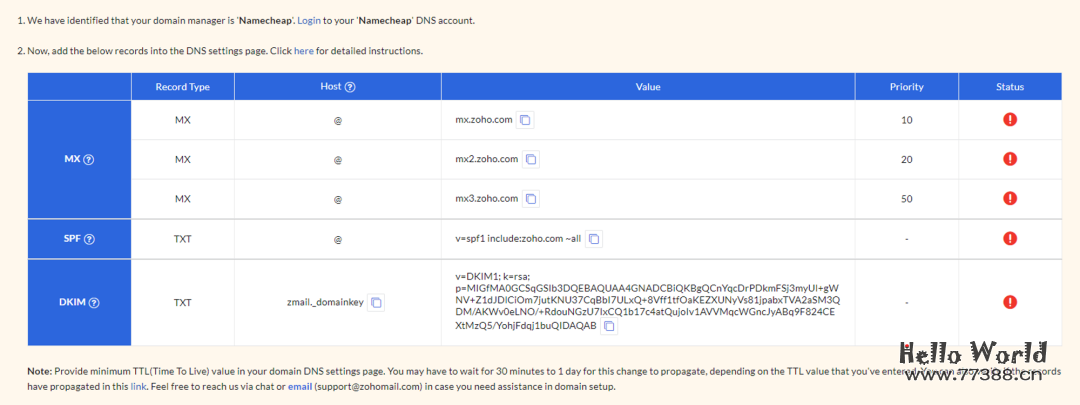This screenshot has height=405, width=1080.
Task: Open the propagation check 'link'
Action: pos(138,386)
